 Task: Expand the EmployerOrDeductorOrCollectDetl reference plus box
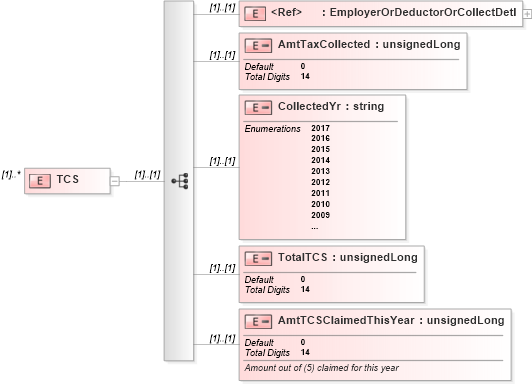tap(527, 14)
